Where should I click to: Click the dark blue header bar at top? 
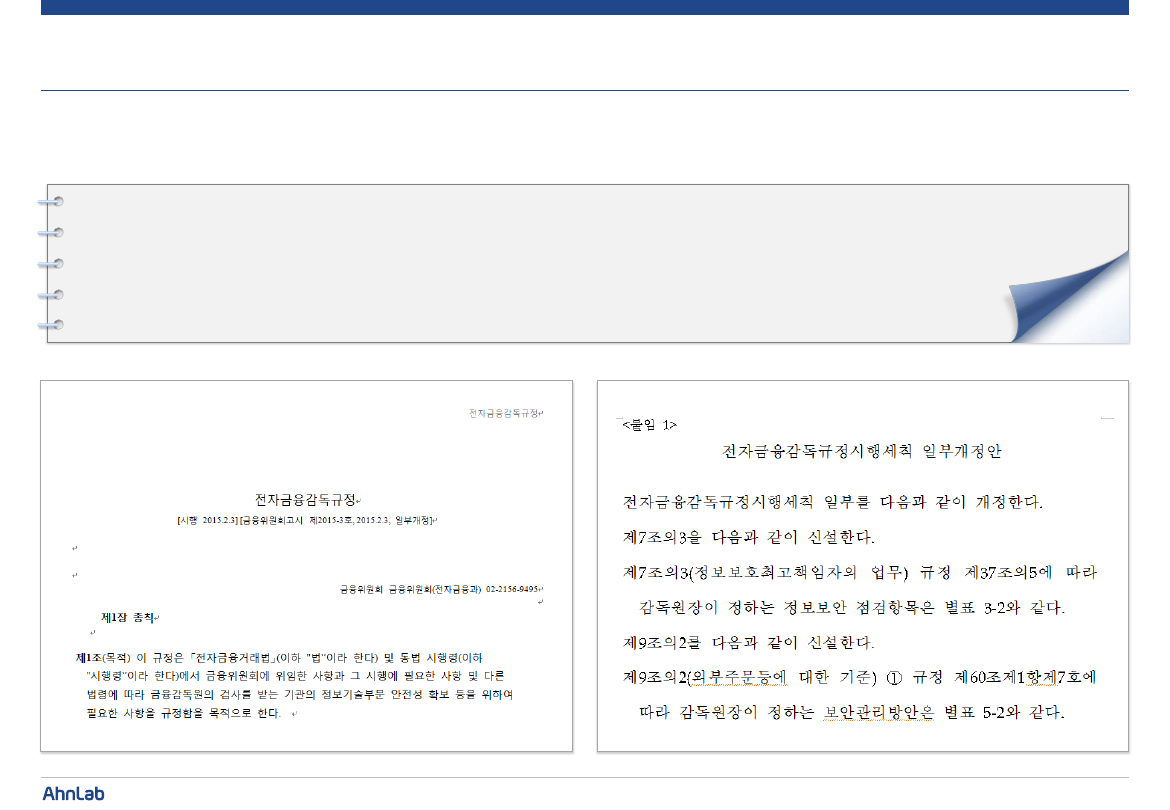[x=584, y=7]
